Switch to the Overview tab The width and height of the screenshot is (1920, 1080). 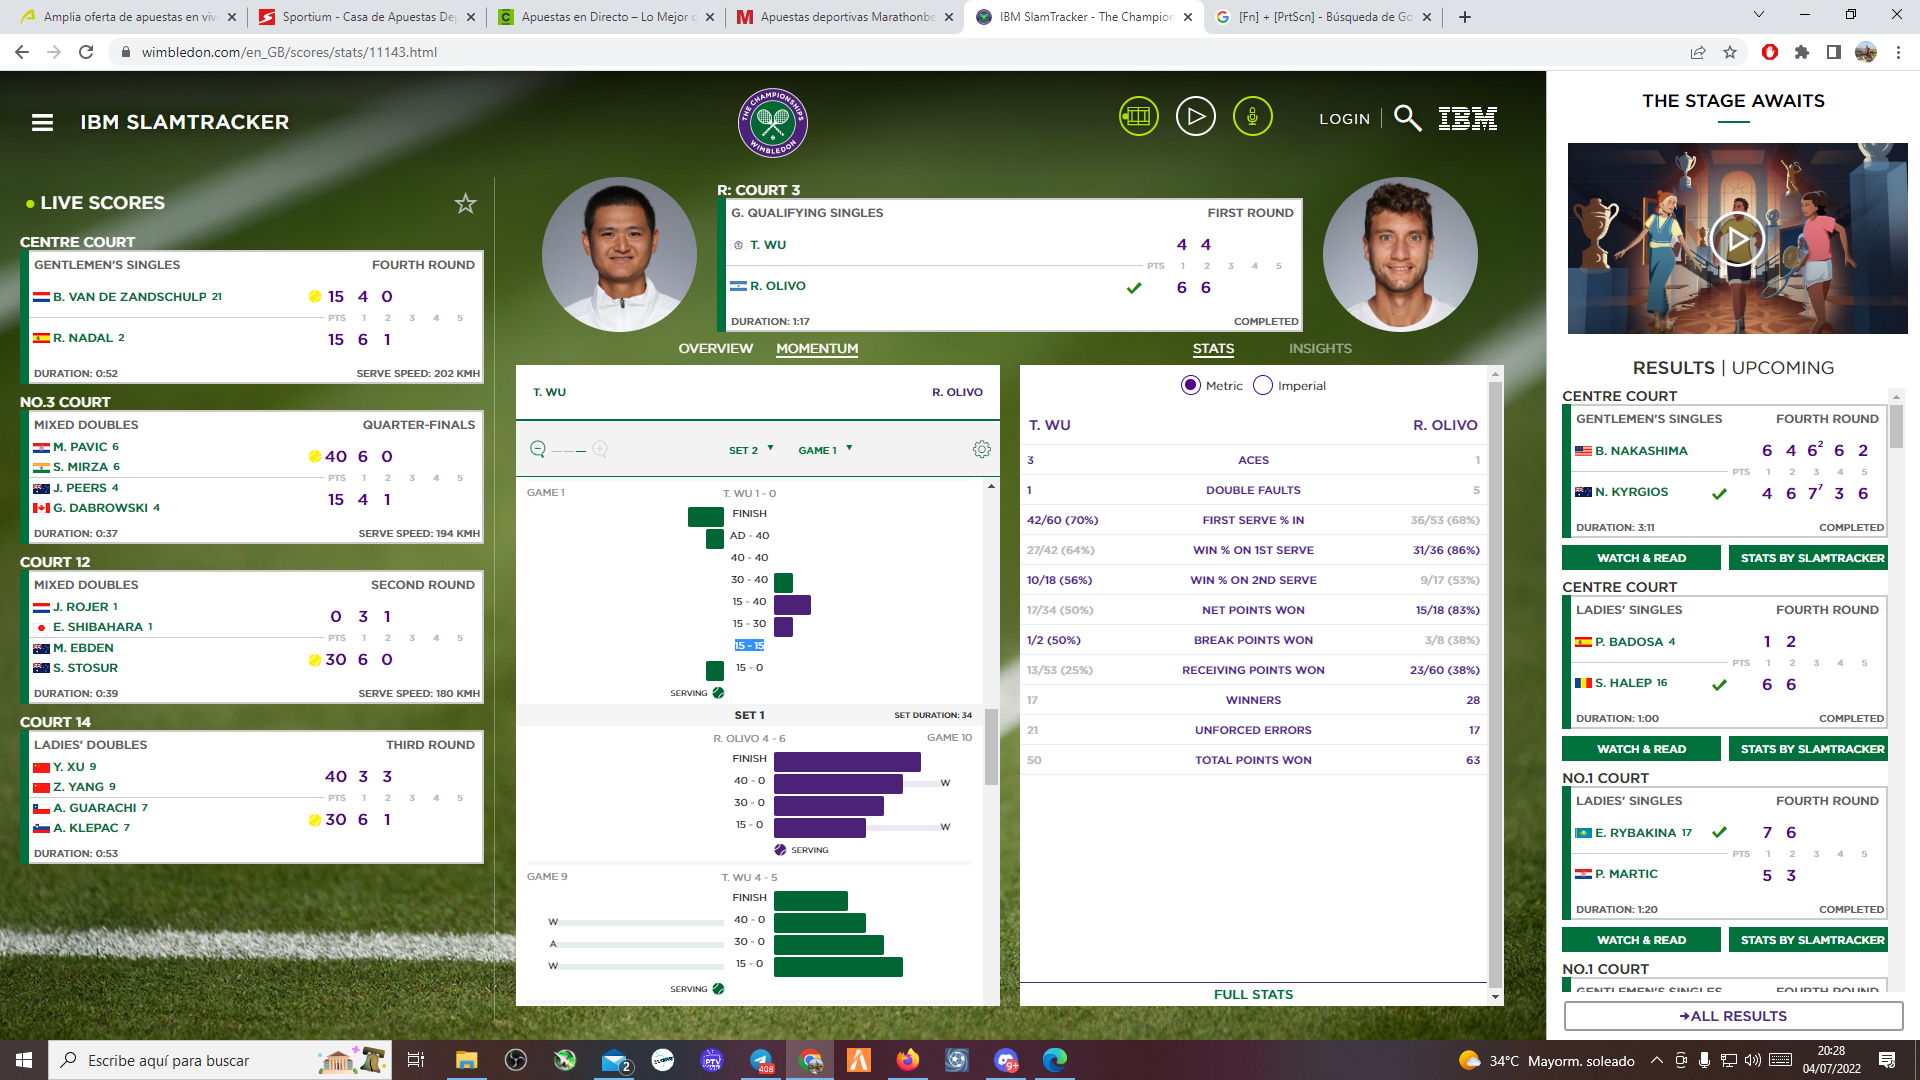[x=715, y=349]
